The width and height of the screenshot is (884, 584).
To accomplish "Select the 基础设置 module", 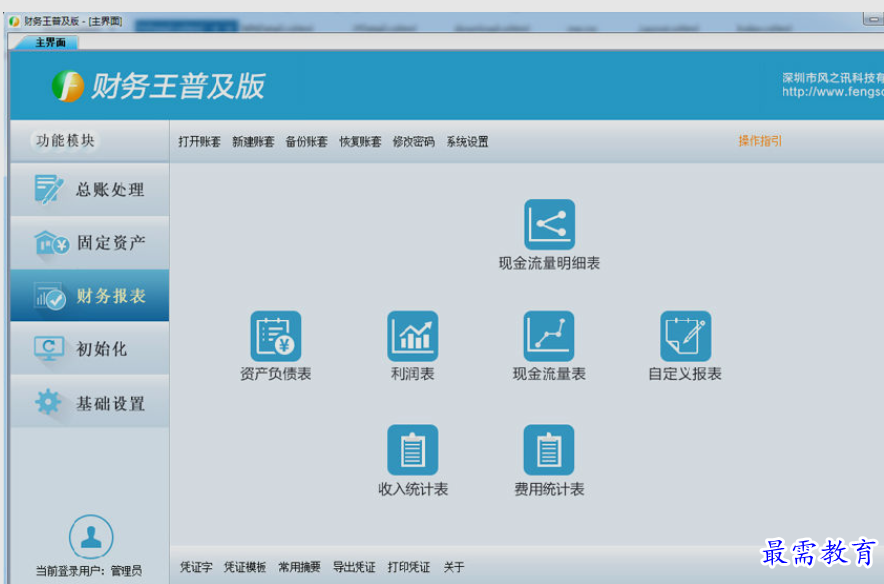I will point(90,402).
